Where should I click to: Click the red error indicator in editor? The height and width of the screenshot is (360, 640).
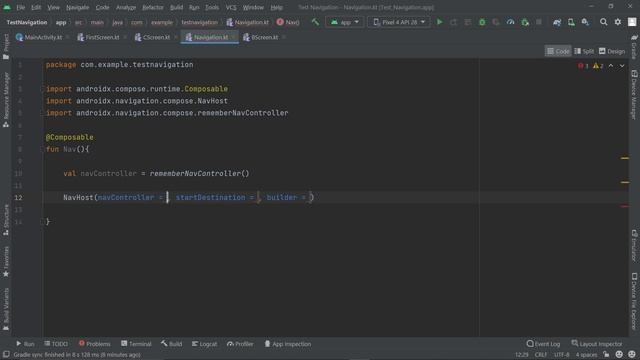(583, 66)
